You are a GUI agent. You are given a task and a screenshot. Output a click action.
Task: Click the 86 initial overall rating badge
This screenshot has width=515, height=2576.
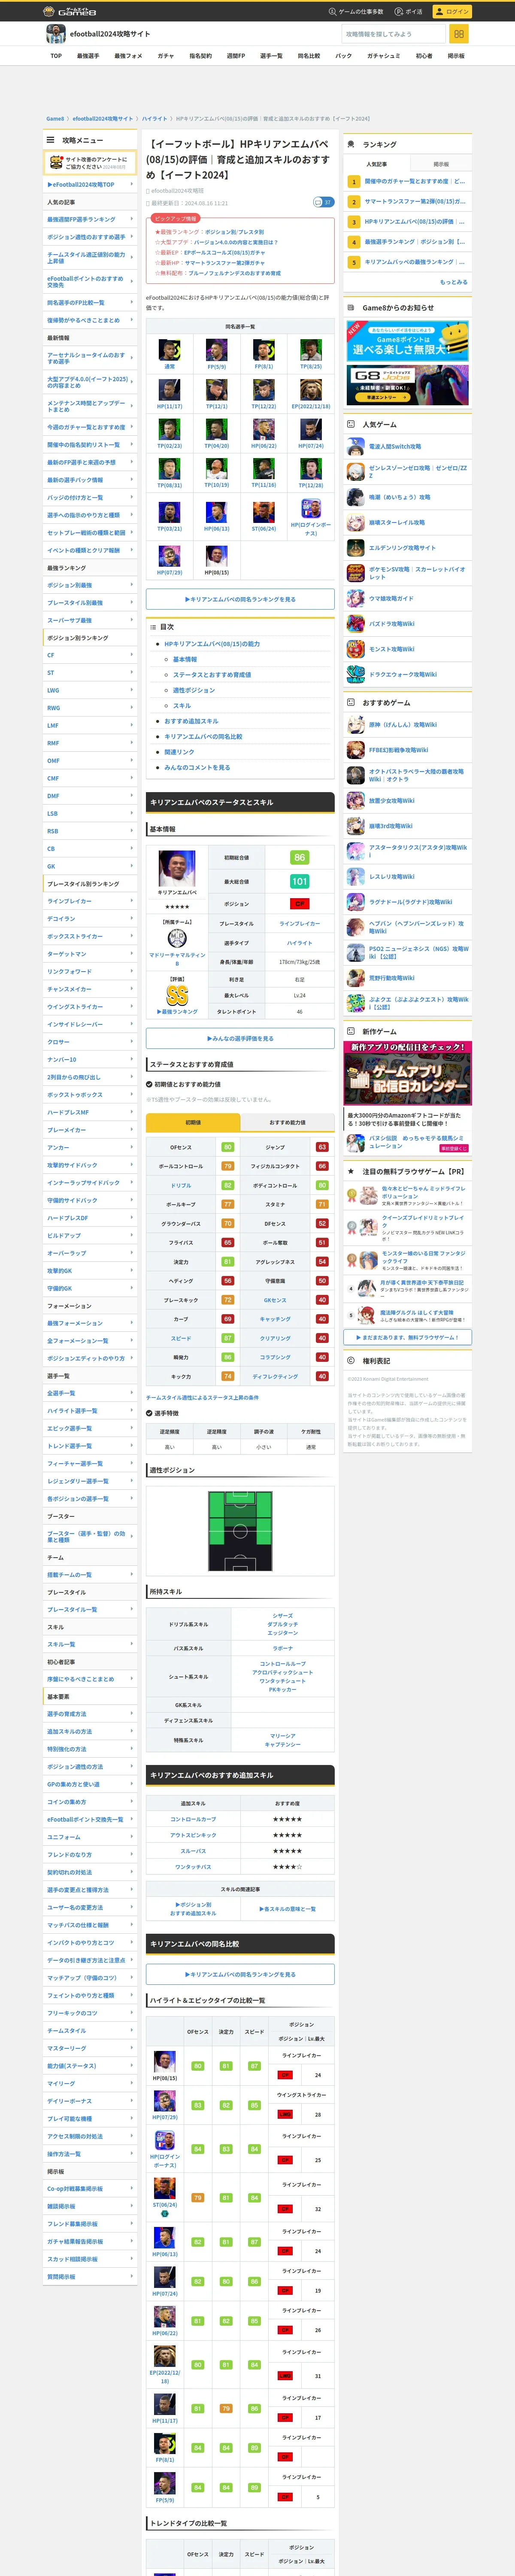click(x=299, y=858)
